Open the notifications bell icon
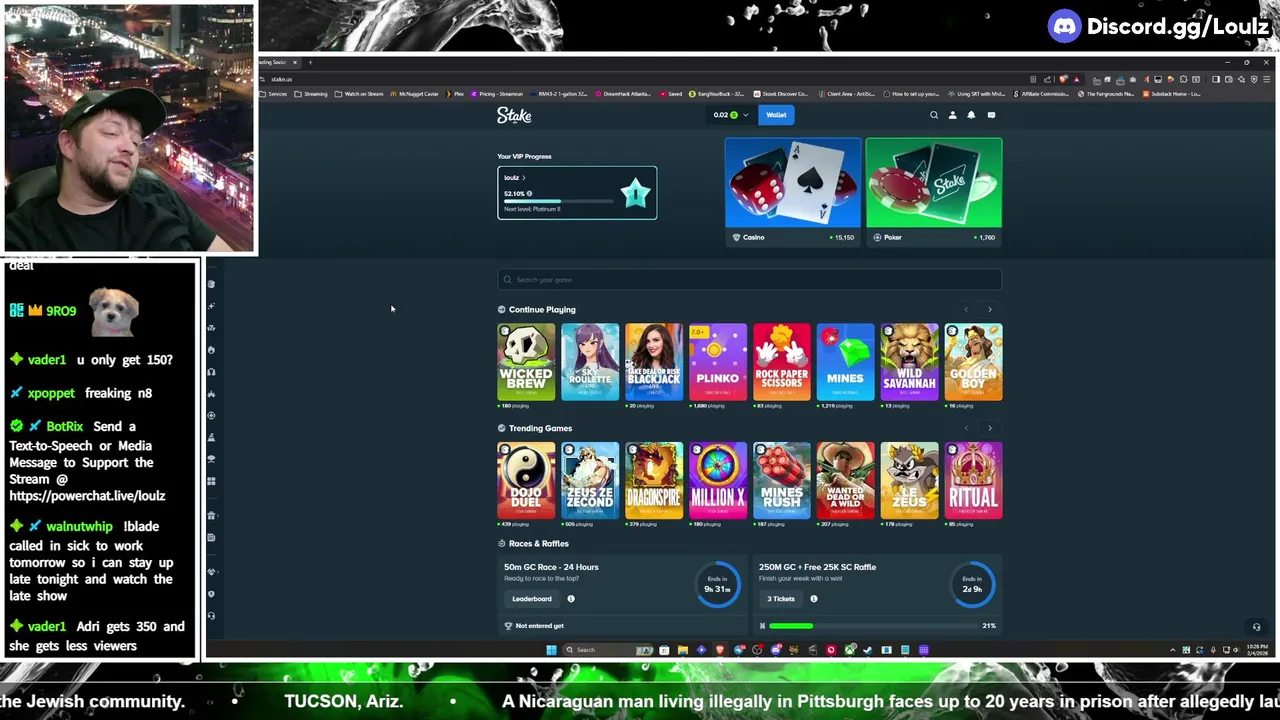 pos(971,115)
